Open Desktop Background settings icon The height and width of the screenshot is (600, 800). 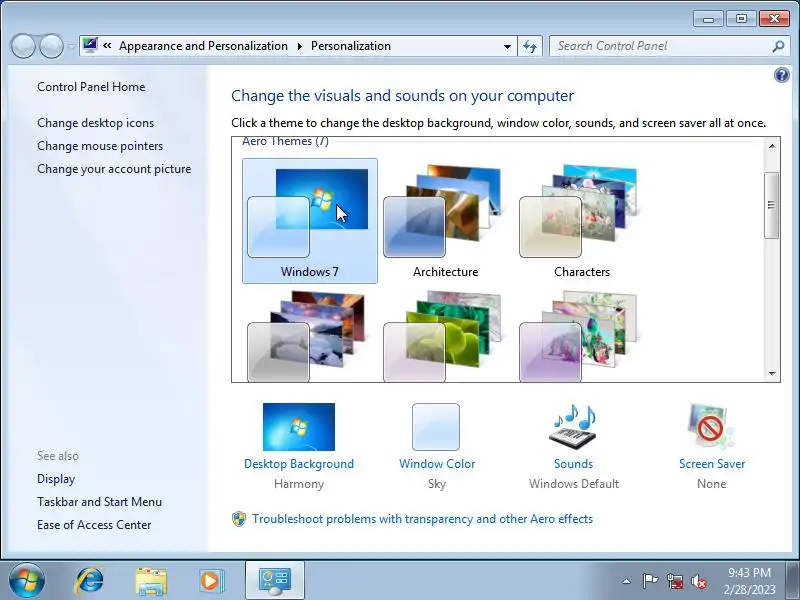tap(299, 427)
